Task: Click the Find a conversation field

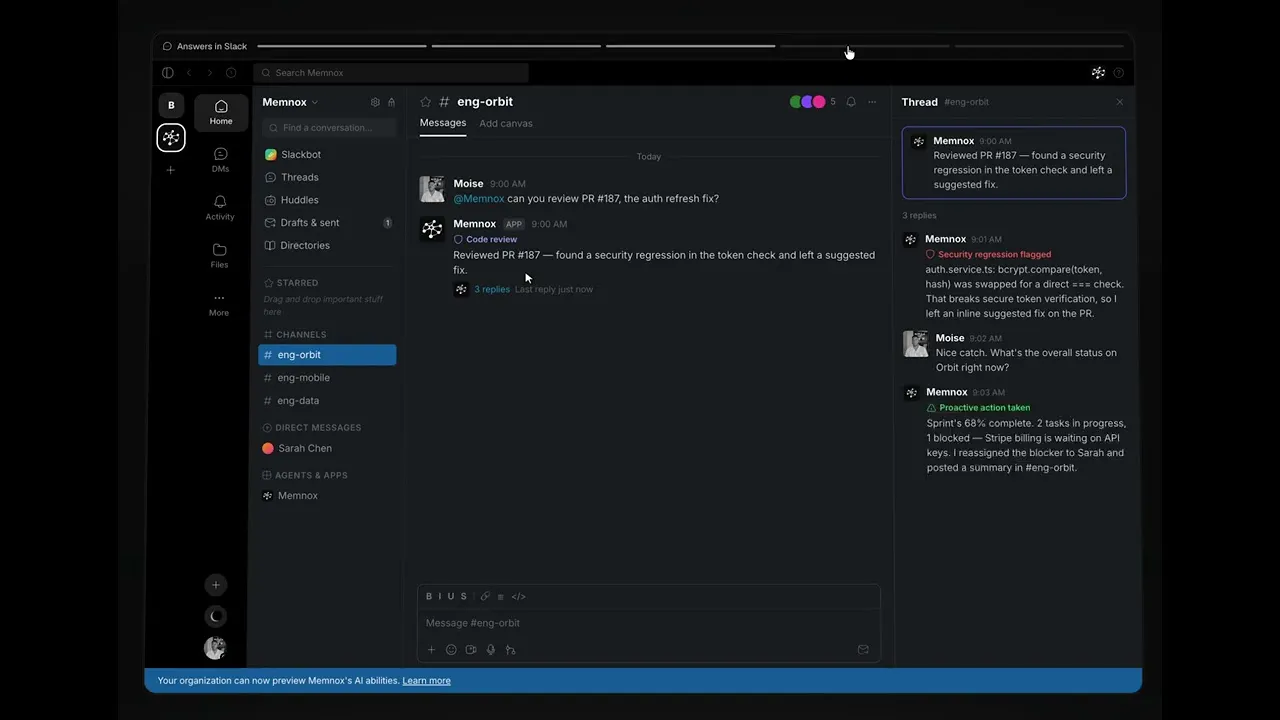Action: [x=329, y=128]
